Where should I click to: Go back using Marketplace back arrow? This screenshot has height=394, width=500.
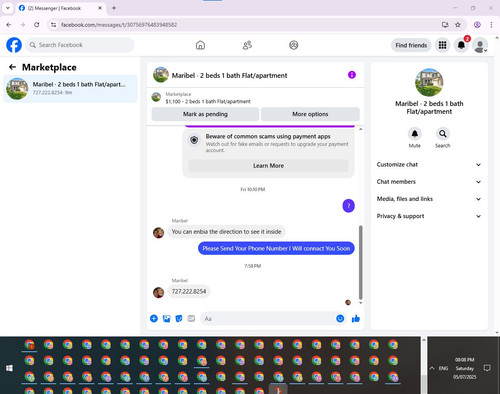point(12,67)
